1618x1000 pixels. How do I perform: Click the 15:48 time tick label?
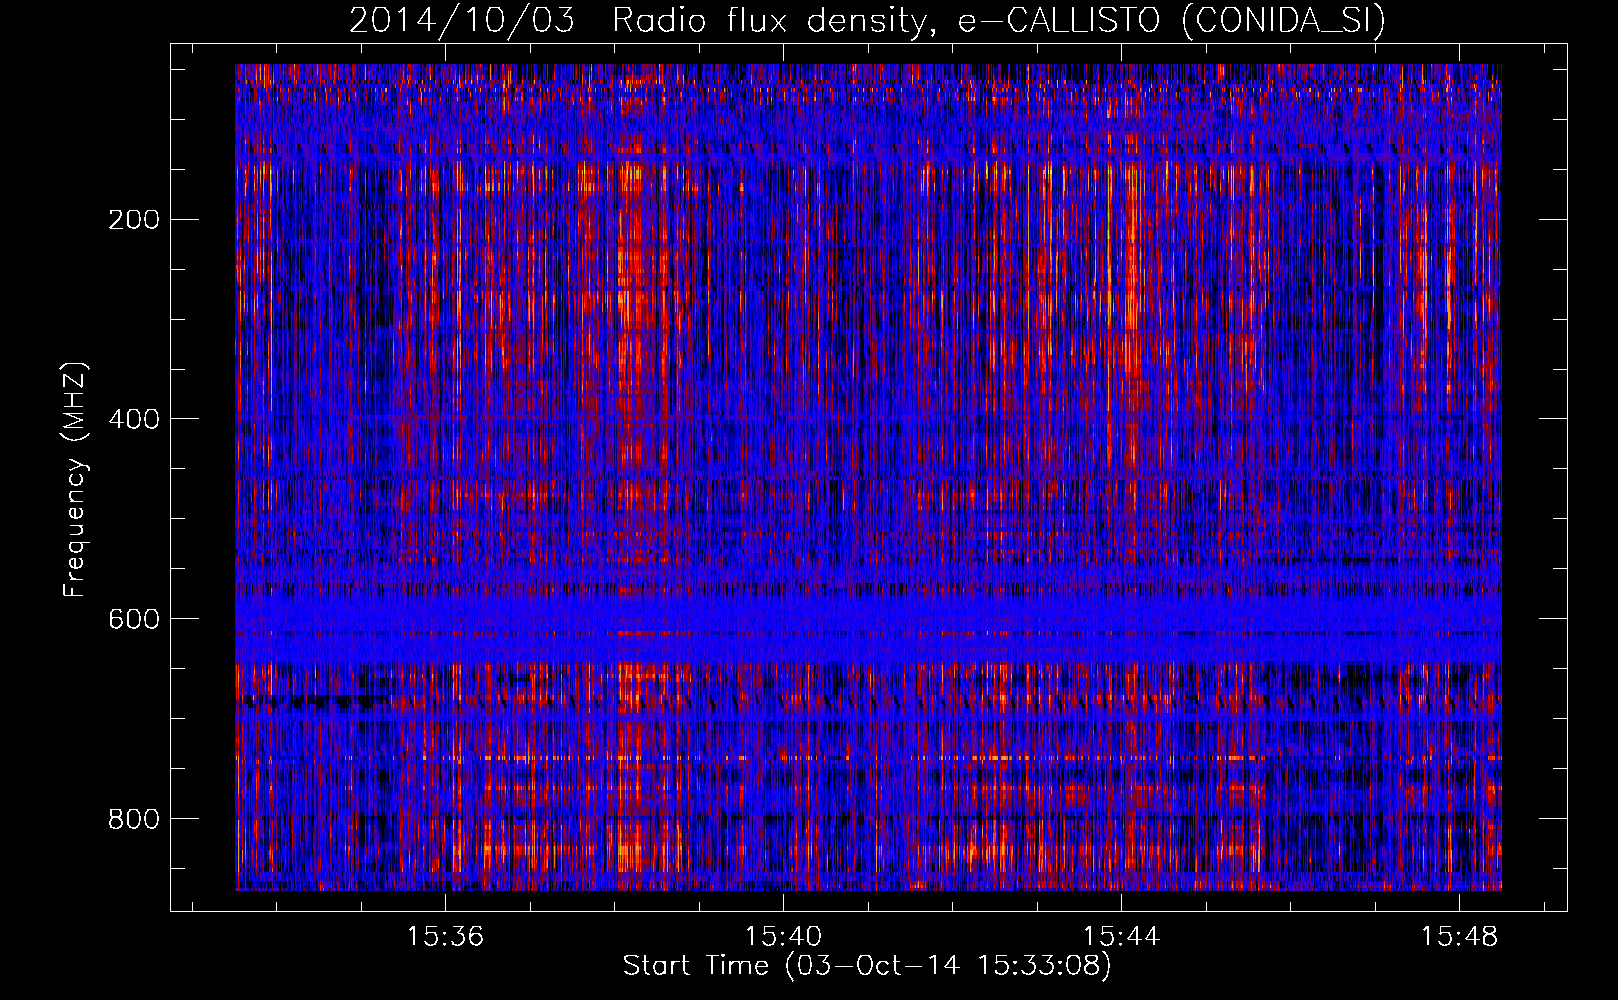click(1459, 936)
